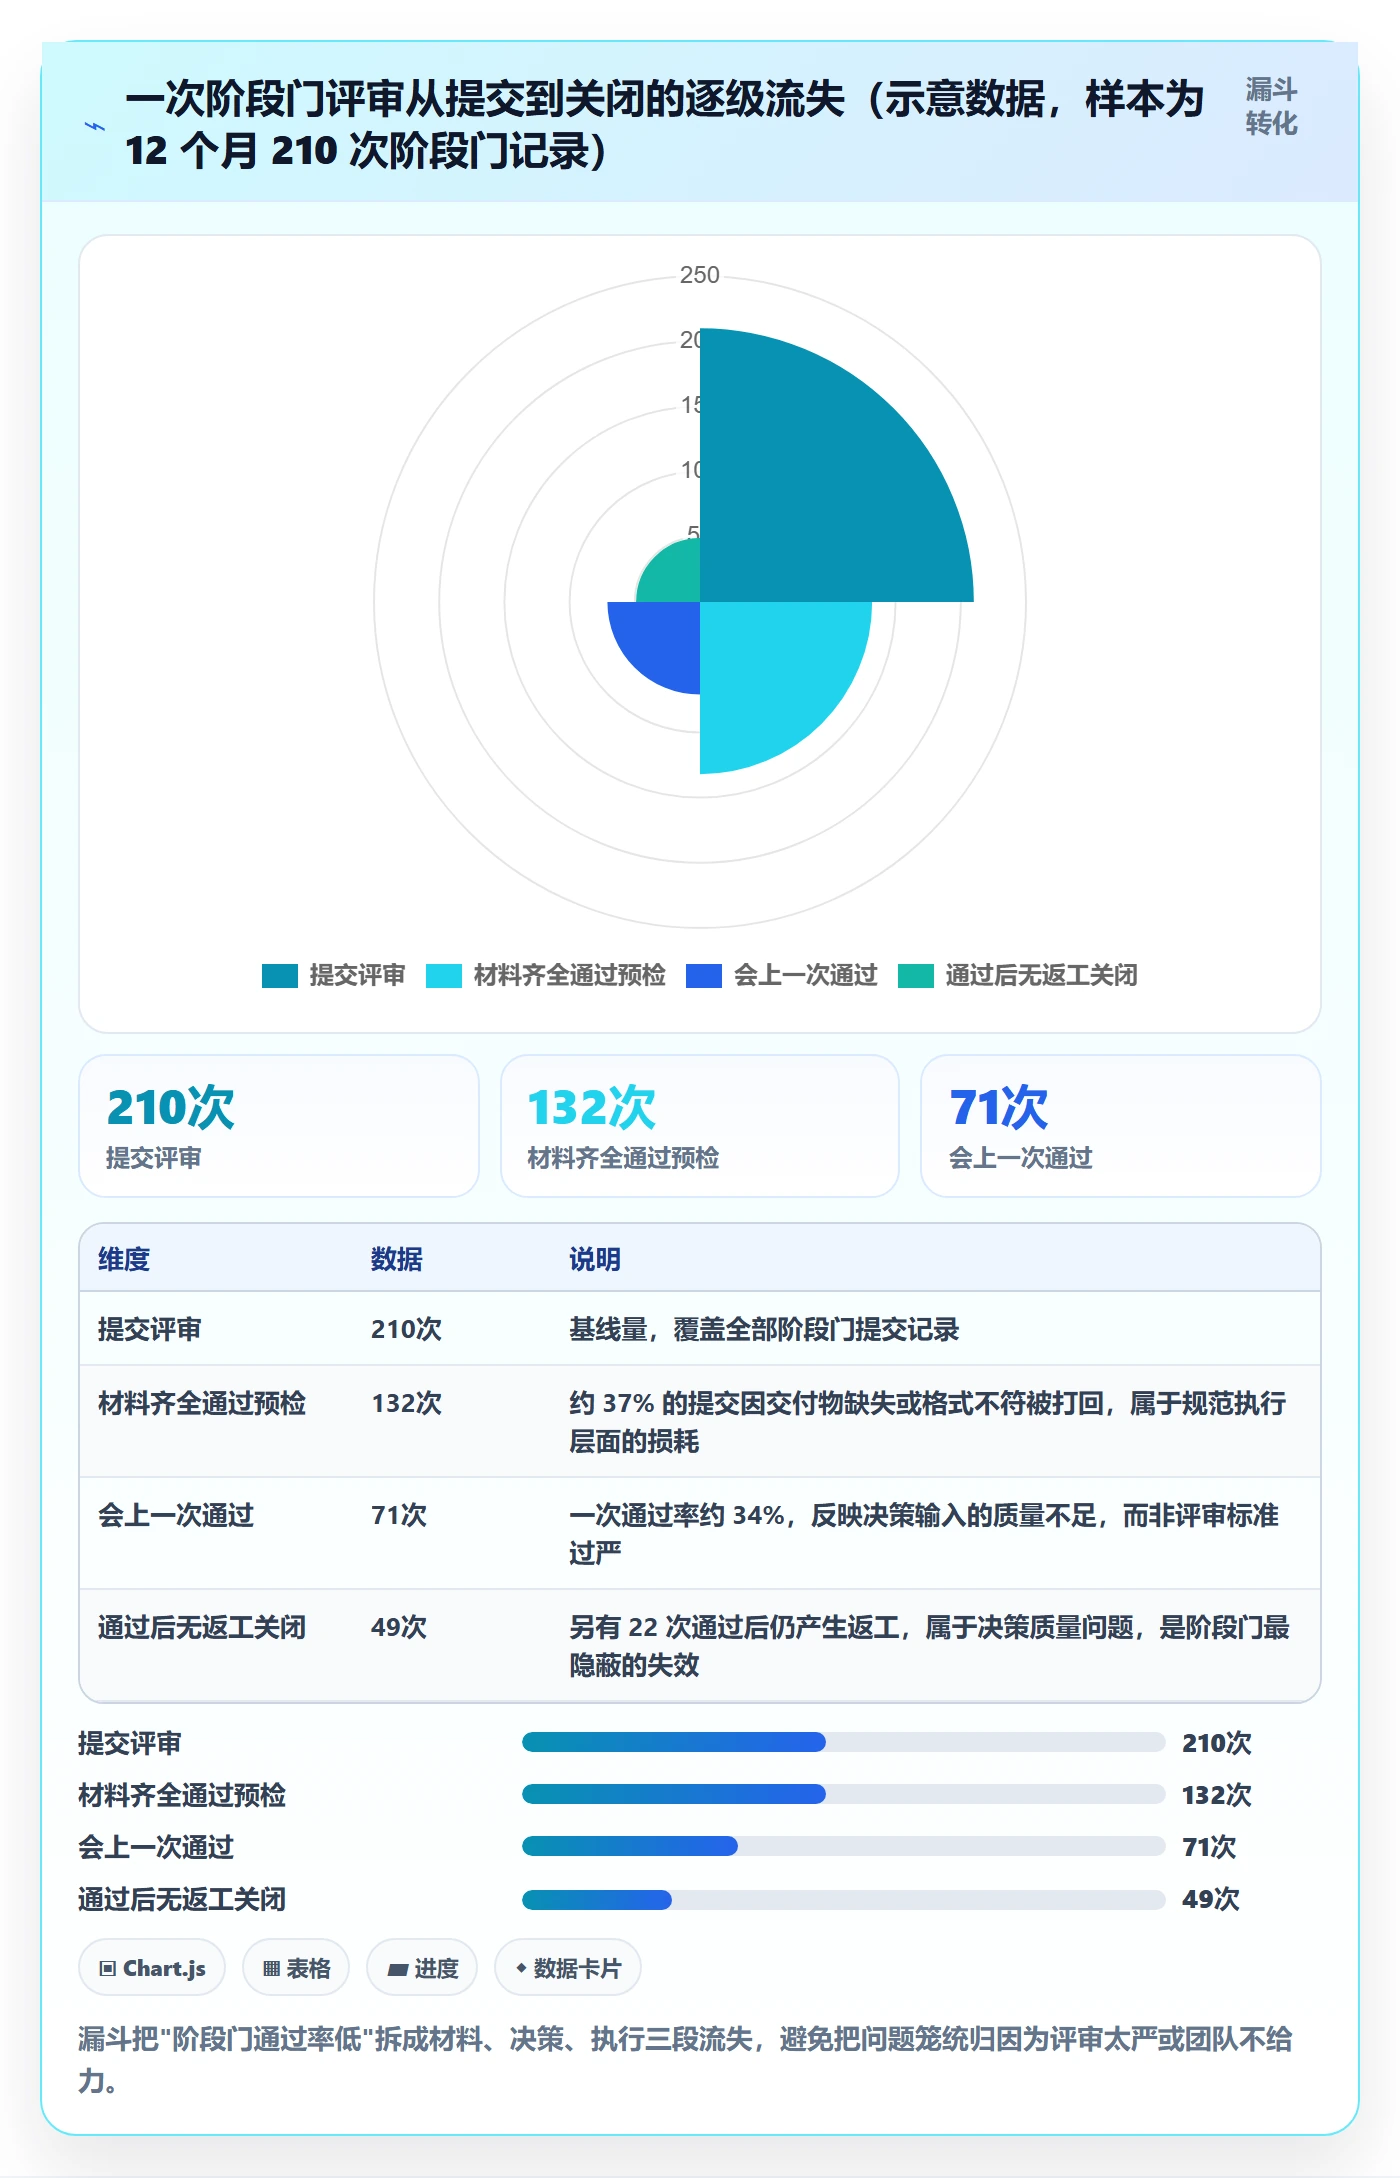Click the 进度 chip
This screenshot has height=2178, width=1400.
(x=422, y=1968)
